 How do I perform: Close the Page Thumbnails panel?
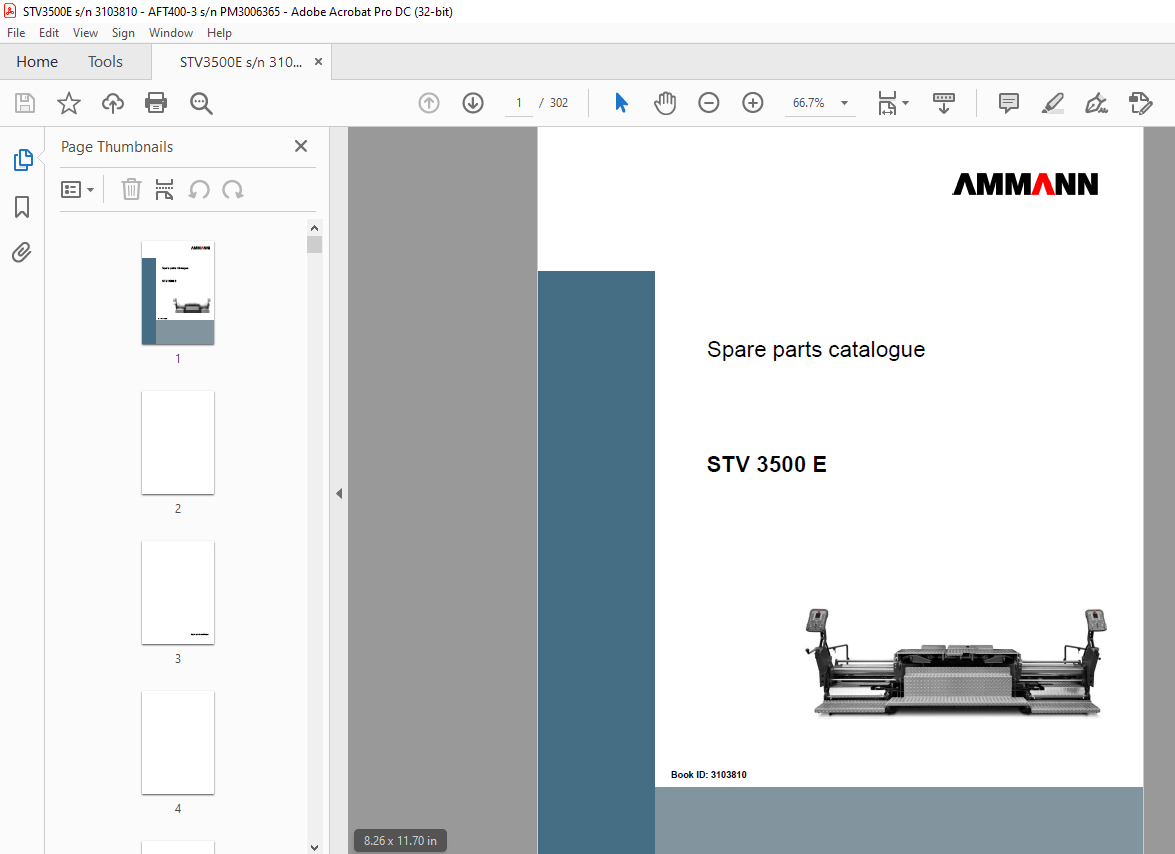pos(300,146)
